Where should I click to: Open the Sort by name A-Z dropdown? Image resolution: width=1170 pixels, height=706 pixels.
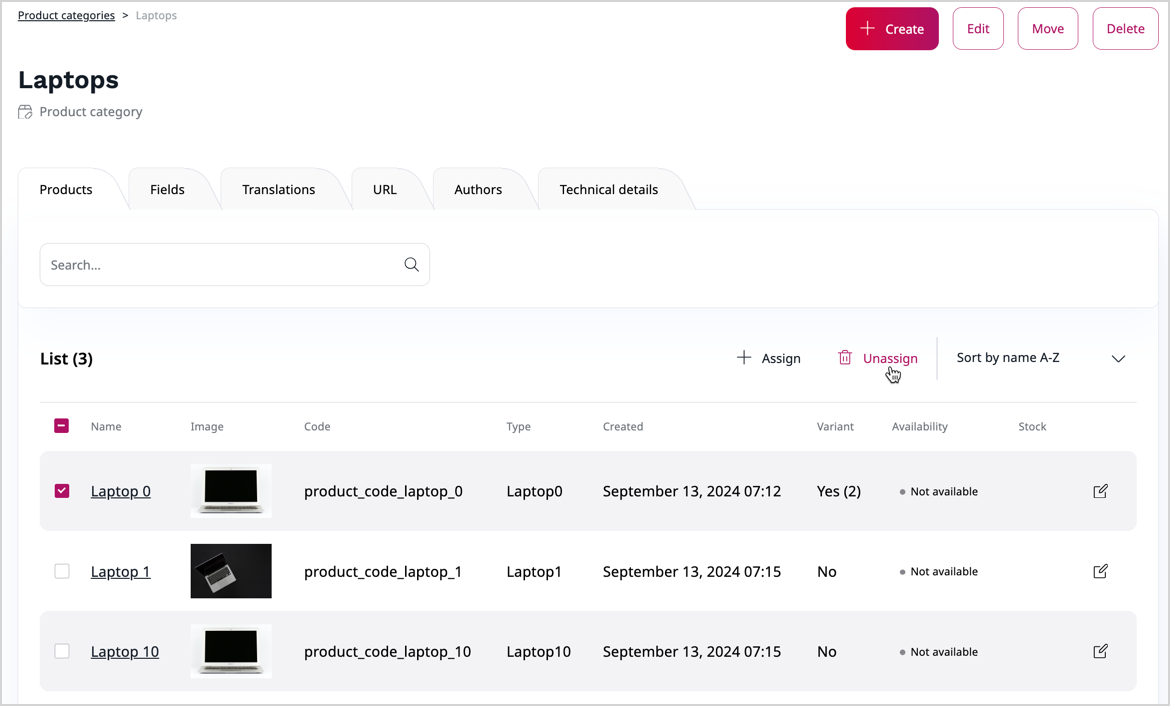1040,358
